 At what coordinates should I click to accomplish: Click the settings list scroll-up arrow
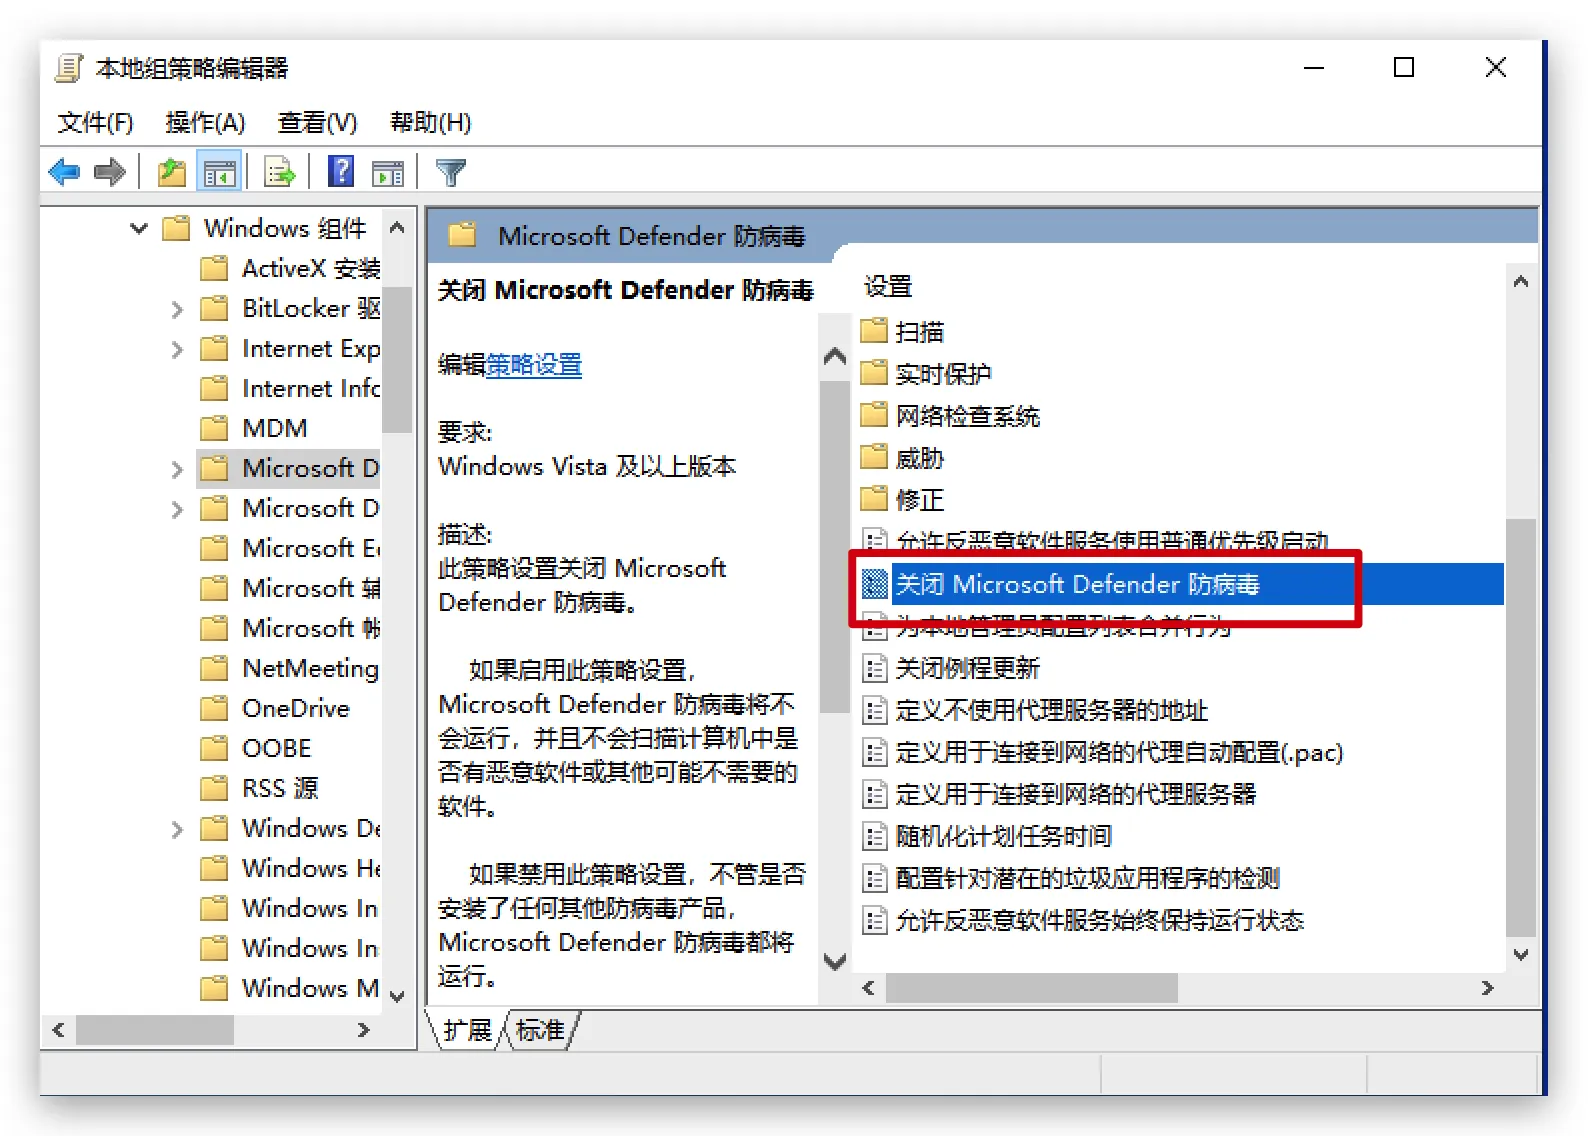pos(1521,282)
